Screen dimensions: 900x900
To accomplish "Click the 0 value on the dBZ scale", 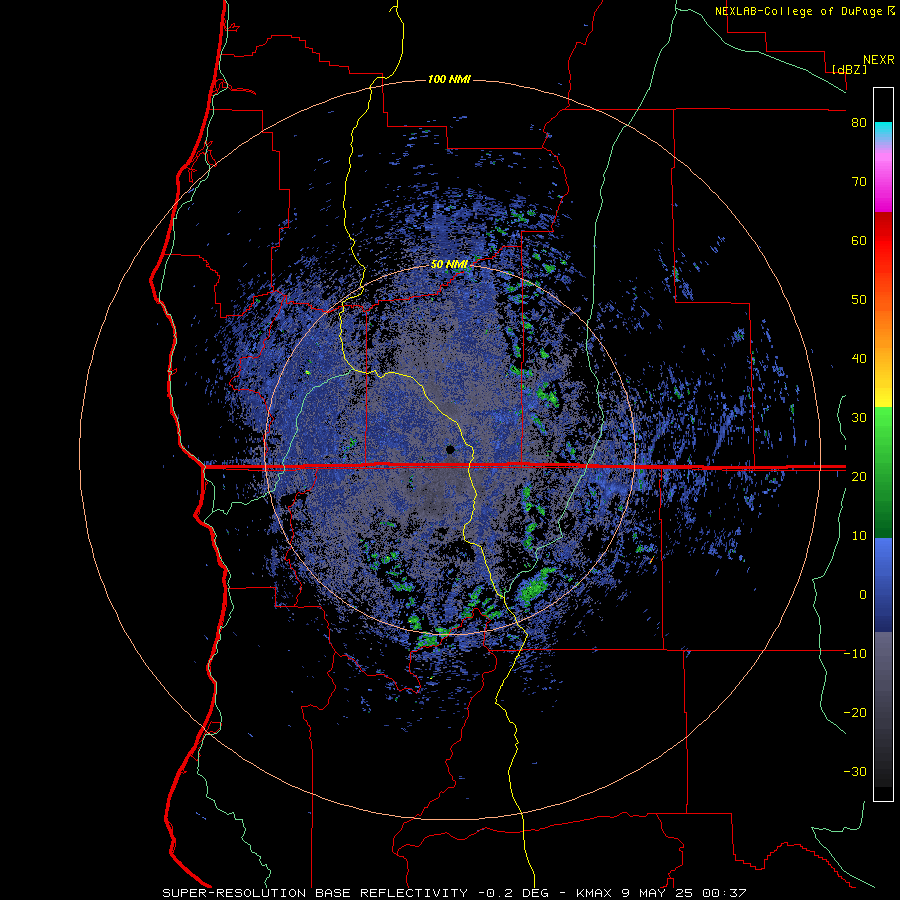I will point(863,595).
